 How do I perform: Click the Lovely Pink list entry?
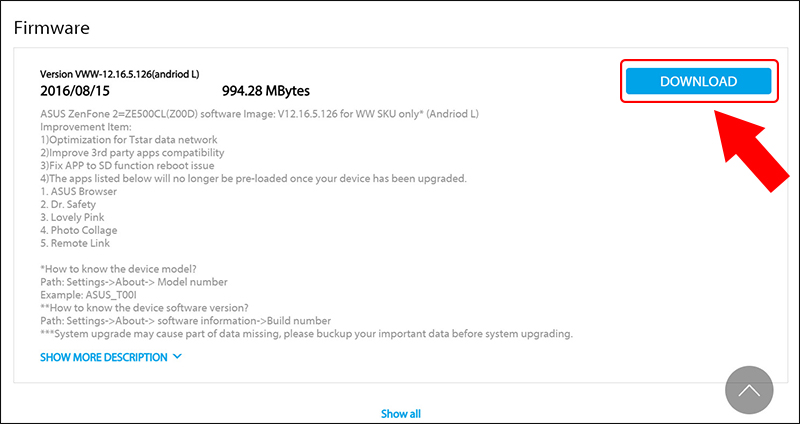coord(72,217)
